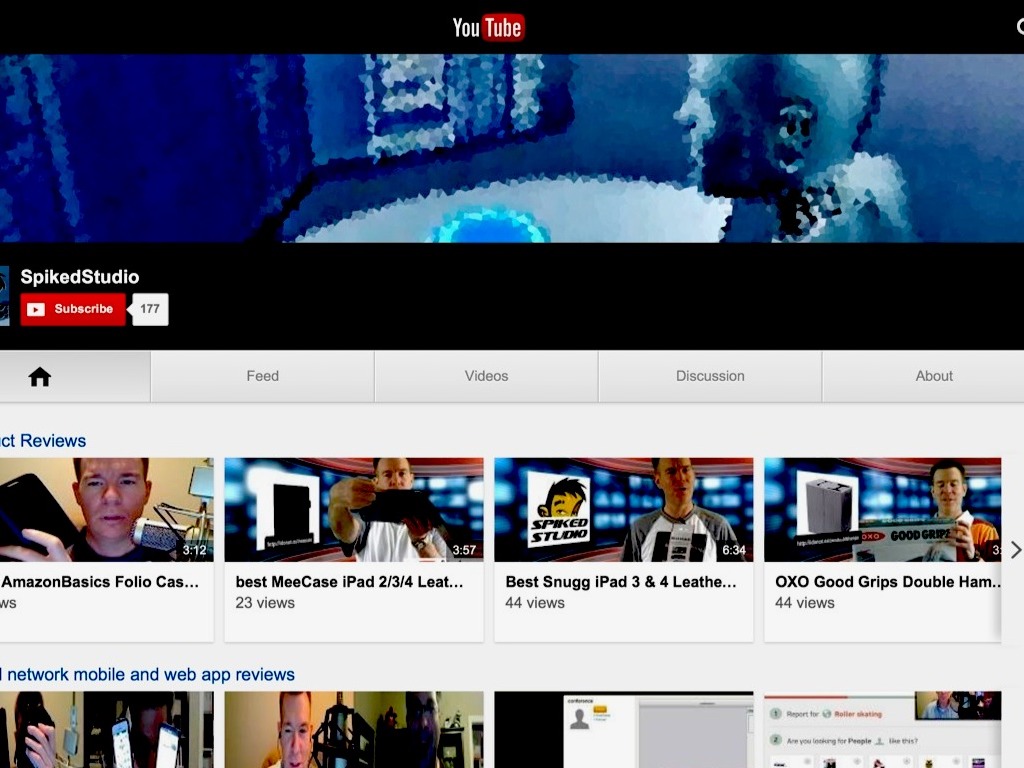Play the Snugg iPad video thumbnail
Screen dimensions: 1024x768
point(624,509)
